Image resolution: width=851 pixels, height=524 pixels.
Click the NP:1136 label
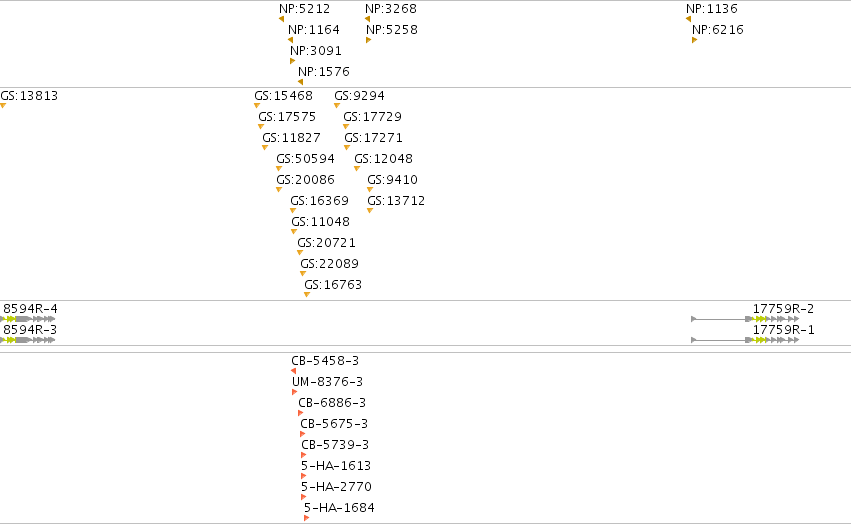[712, 9]
